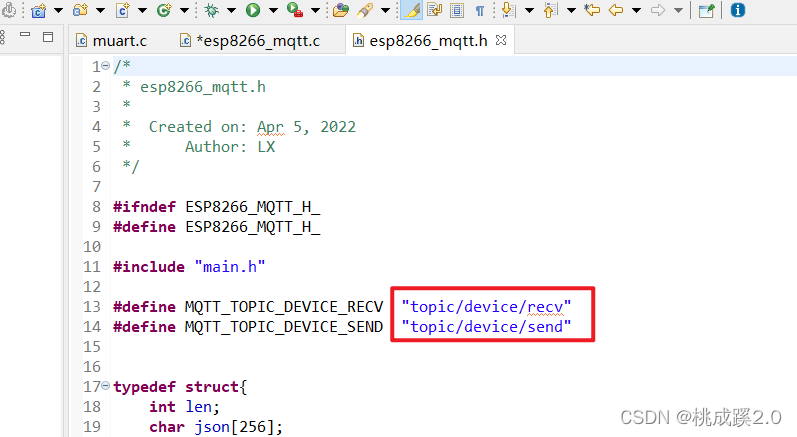Screen dimensions: 797x437
Task: Click the Search flashlight icon
Action: (x=365, y=10)
